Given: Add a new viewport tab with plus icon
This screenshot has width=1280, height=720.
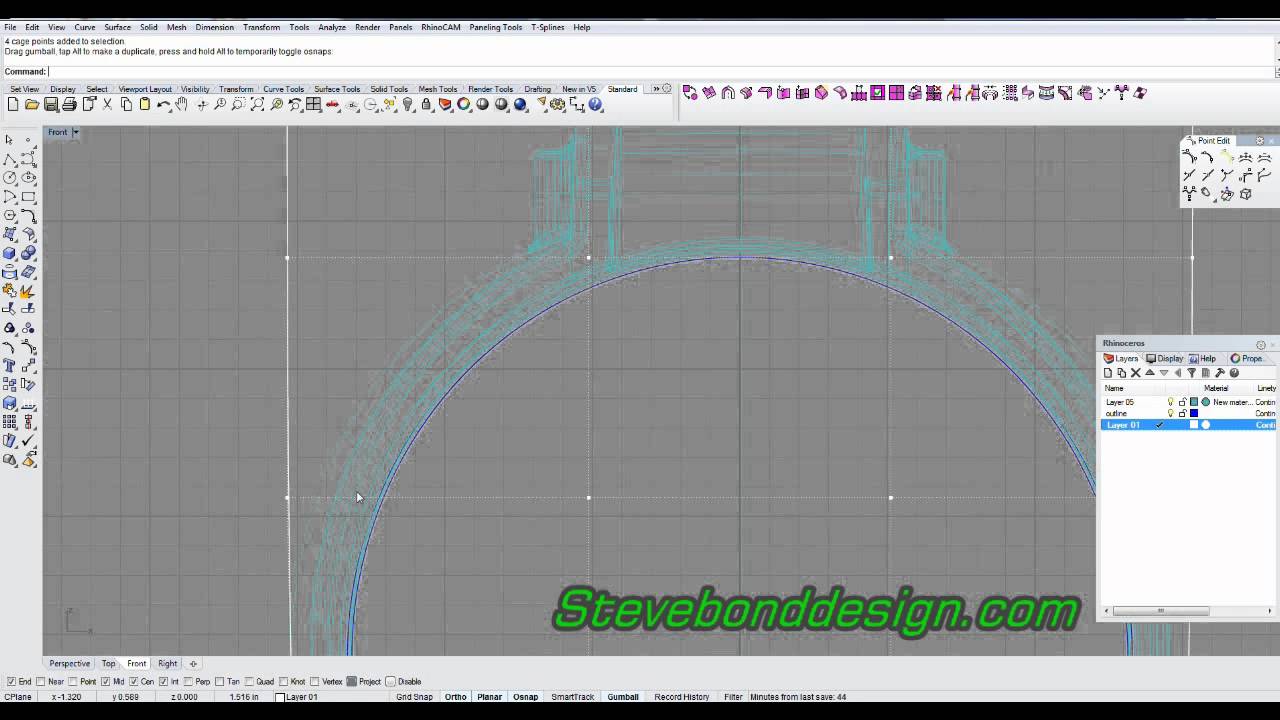Looking at the screenshot, I should 193,664.
